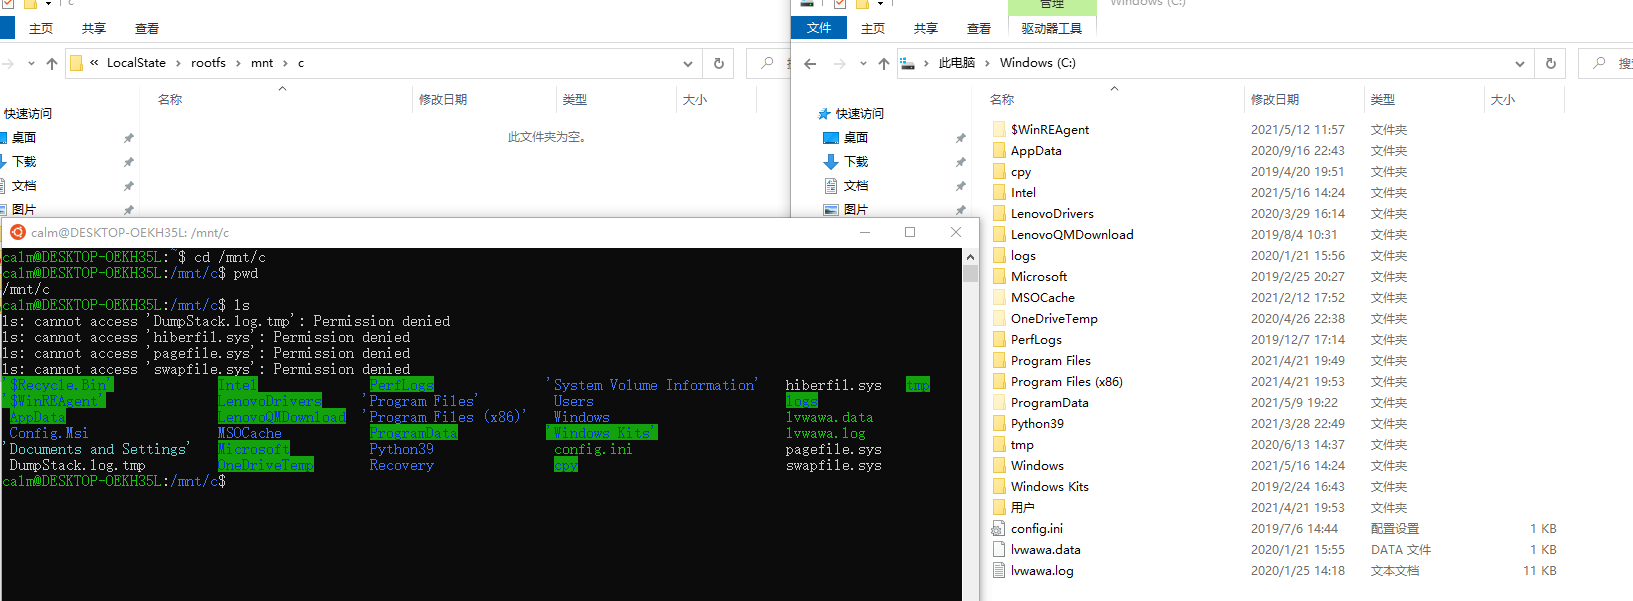Select 下载 in left navigation pane
The width and height of the screenshot is (1633, 601).
[24, 162]
